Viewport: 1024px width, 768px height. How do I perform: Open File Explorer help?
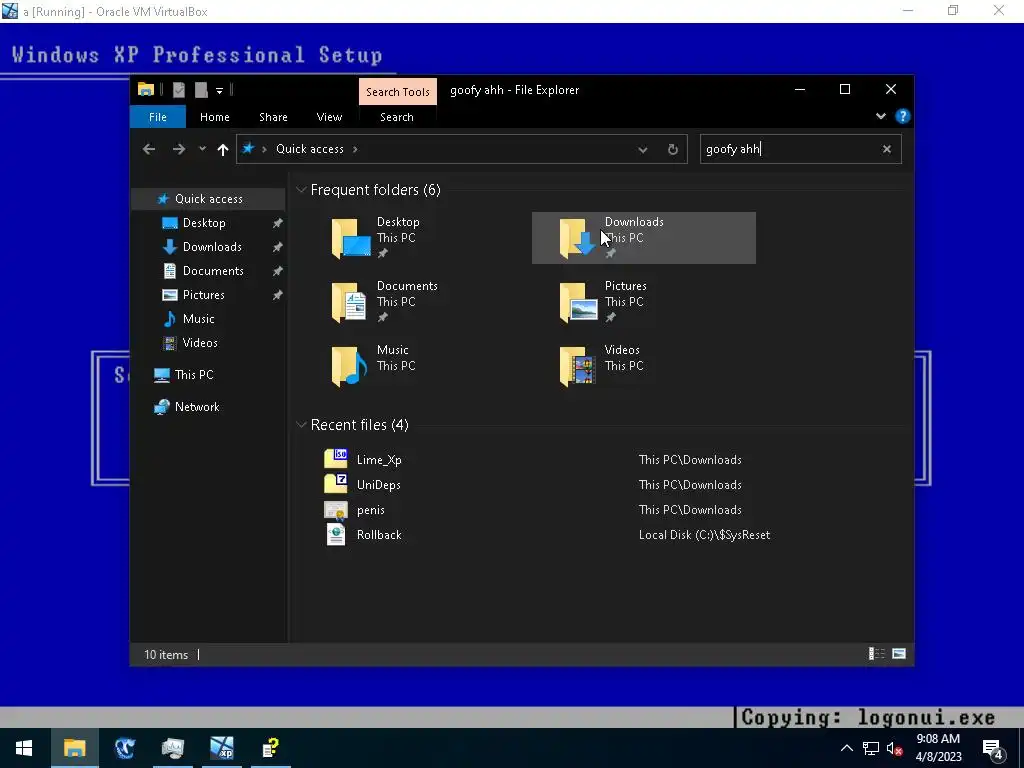[x=903, y=116]
